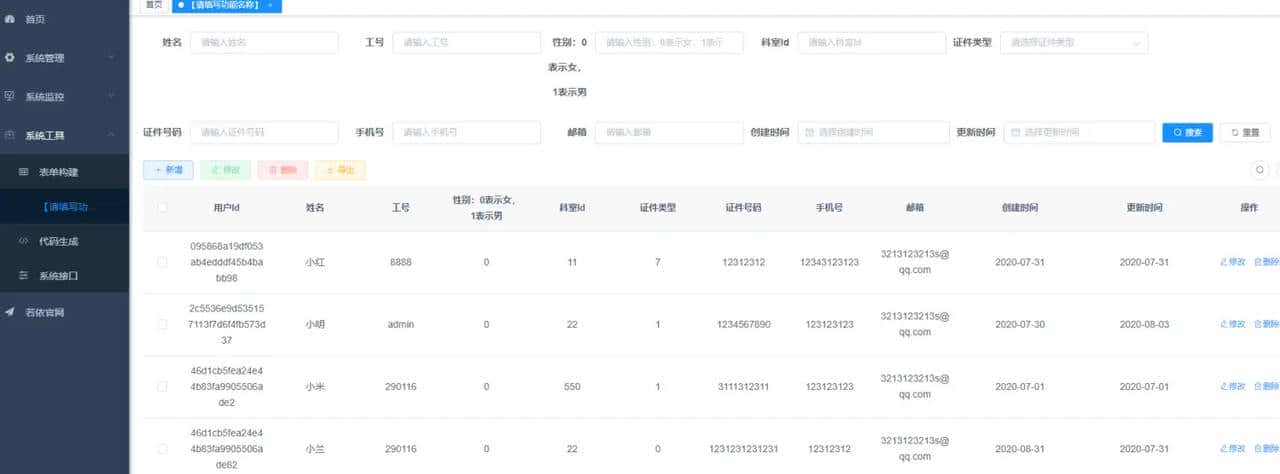Click the 重置 button
The height and width of the screenshot is (474, 1280).
pos(1245,132)
